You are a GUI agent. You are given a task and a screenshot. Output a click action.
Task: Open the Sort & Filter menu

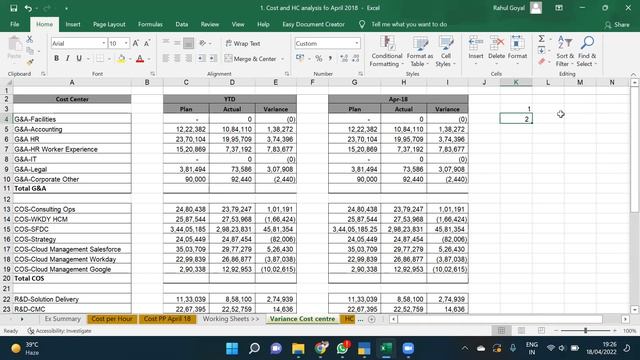tap(565, 52)
